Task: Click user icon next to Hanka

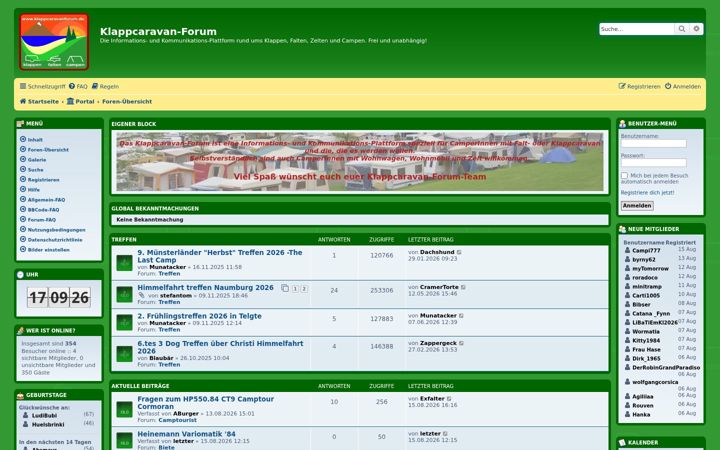Action: (x=628, y=415)
